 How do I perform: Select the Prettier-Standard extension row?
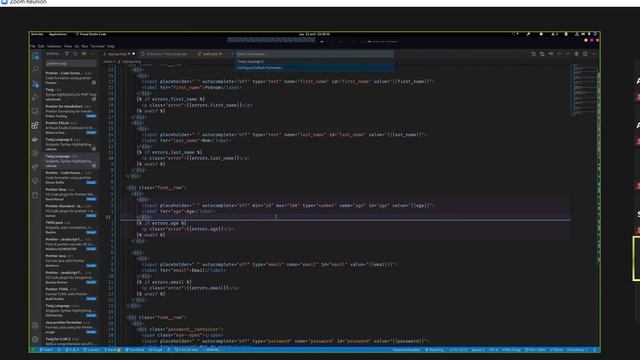pyautogui.click(x=71, y=211)
